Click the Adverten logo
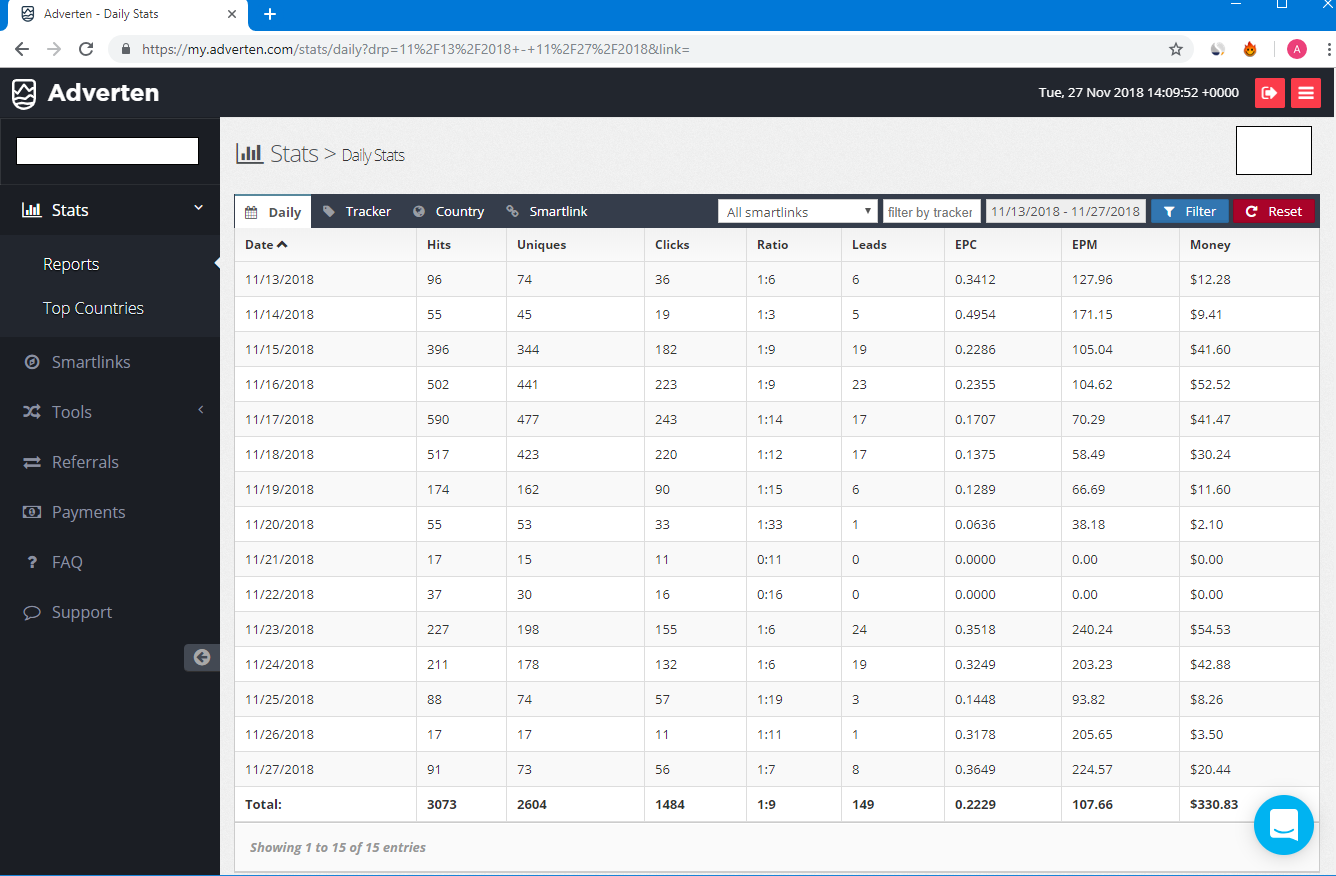The width and height of the screenshot is (1336, 876). click(x=85, y=93)
